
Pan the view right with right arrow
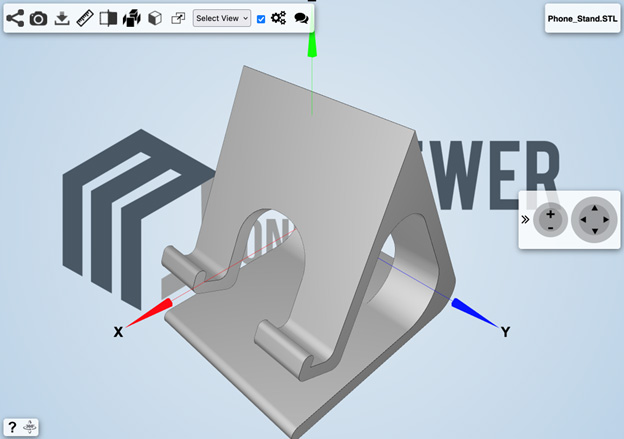(607, 220)
